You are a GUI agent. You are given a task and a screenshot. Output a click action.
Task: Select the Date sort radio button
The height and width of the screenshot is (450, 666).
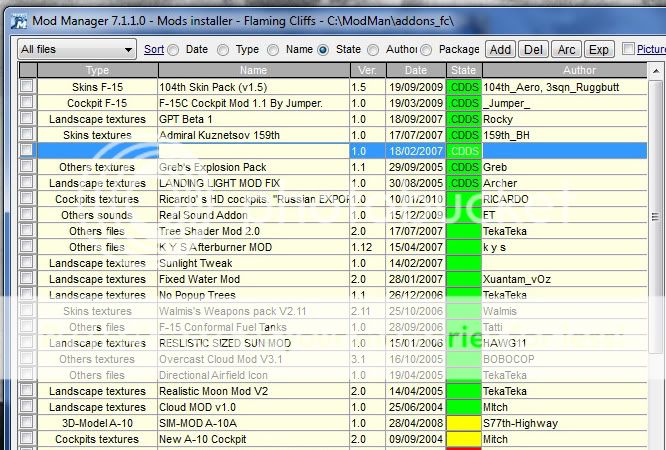173,49
